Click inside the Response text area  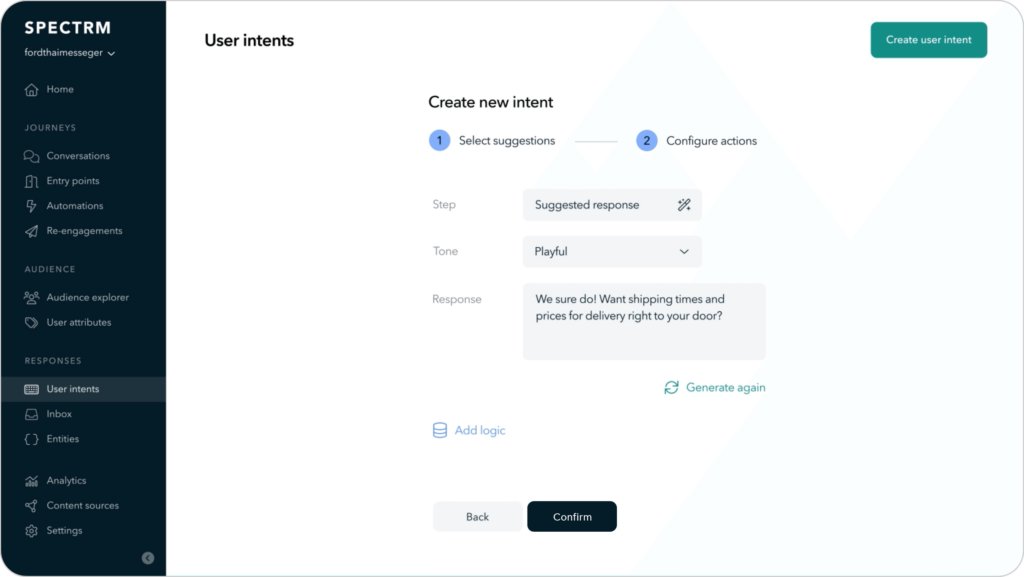click(644, 321)
